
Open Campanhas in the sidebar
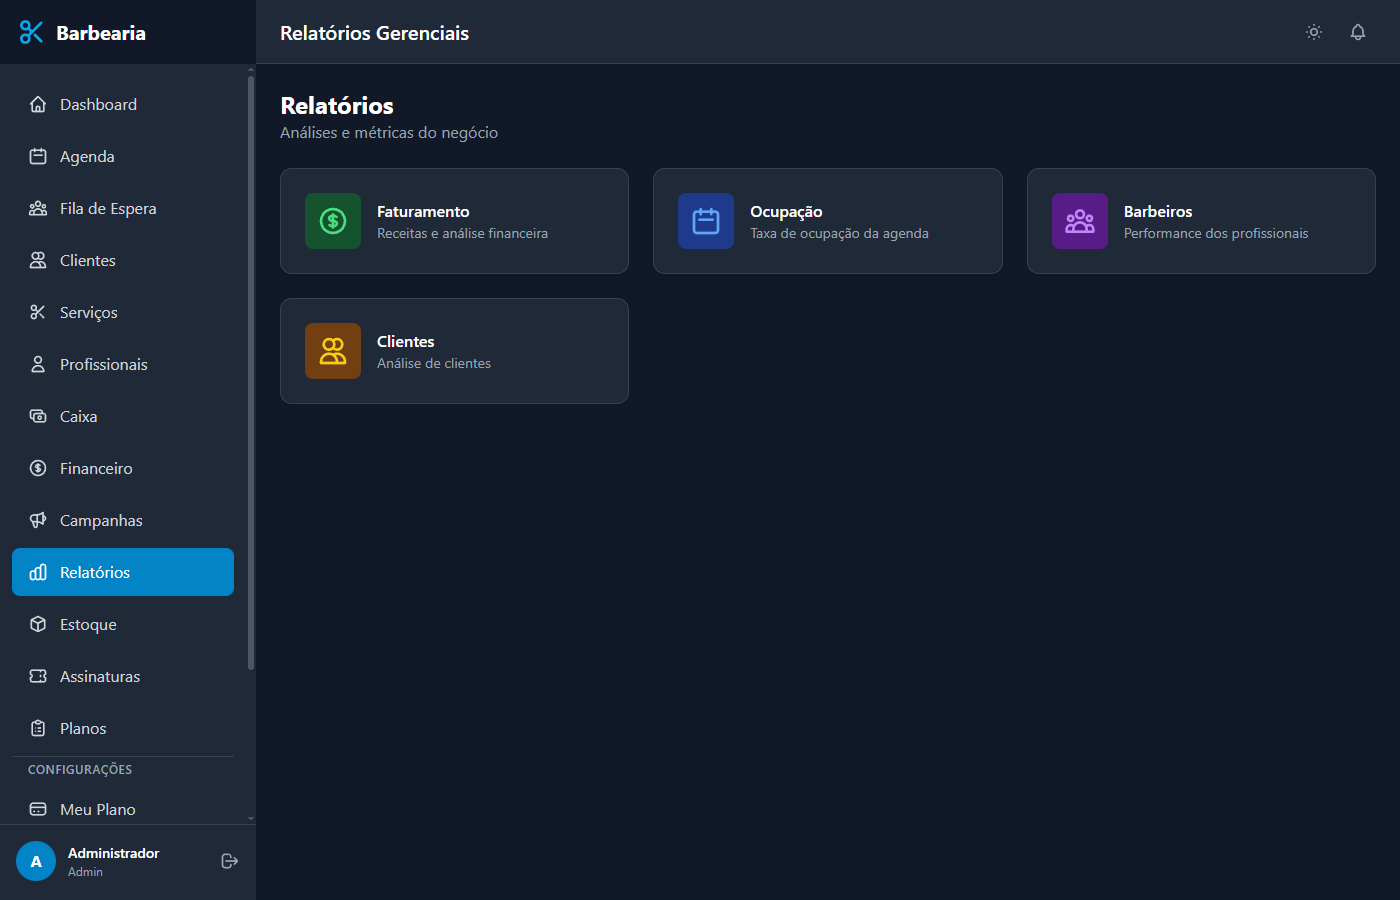click(101, 520)
